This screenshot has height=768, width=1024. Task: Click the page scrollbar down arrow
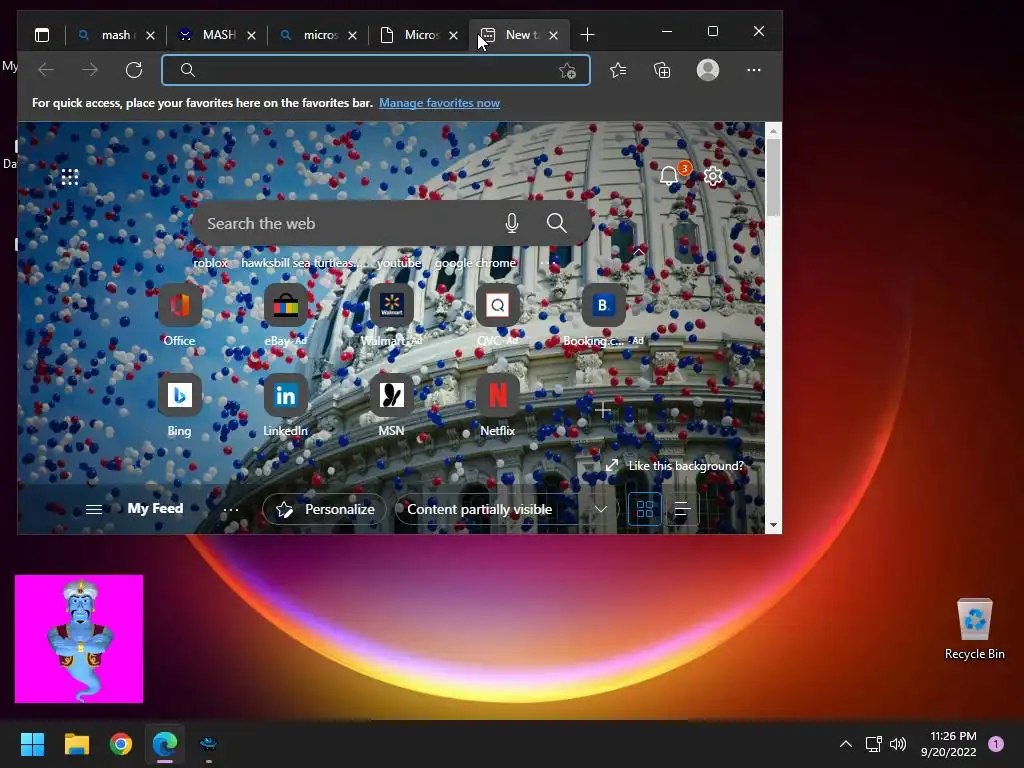click(773, 525)
